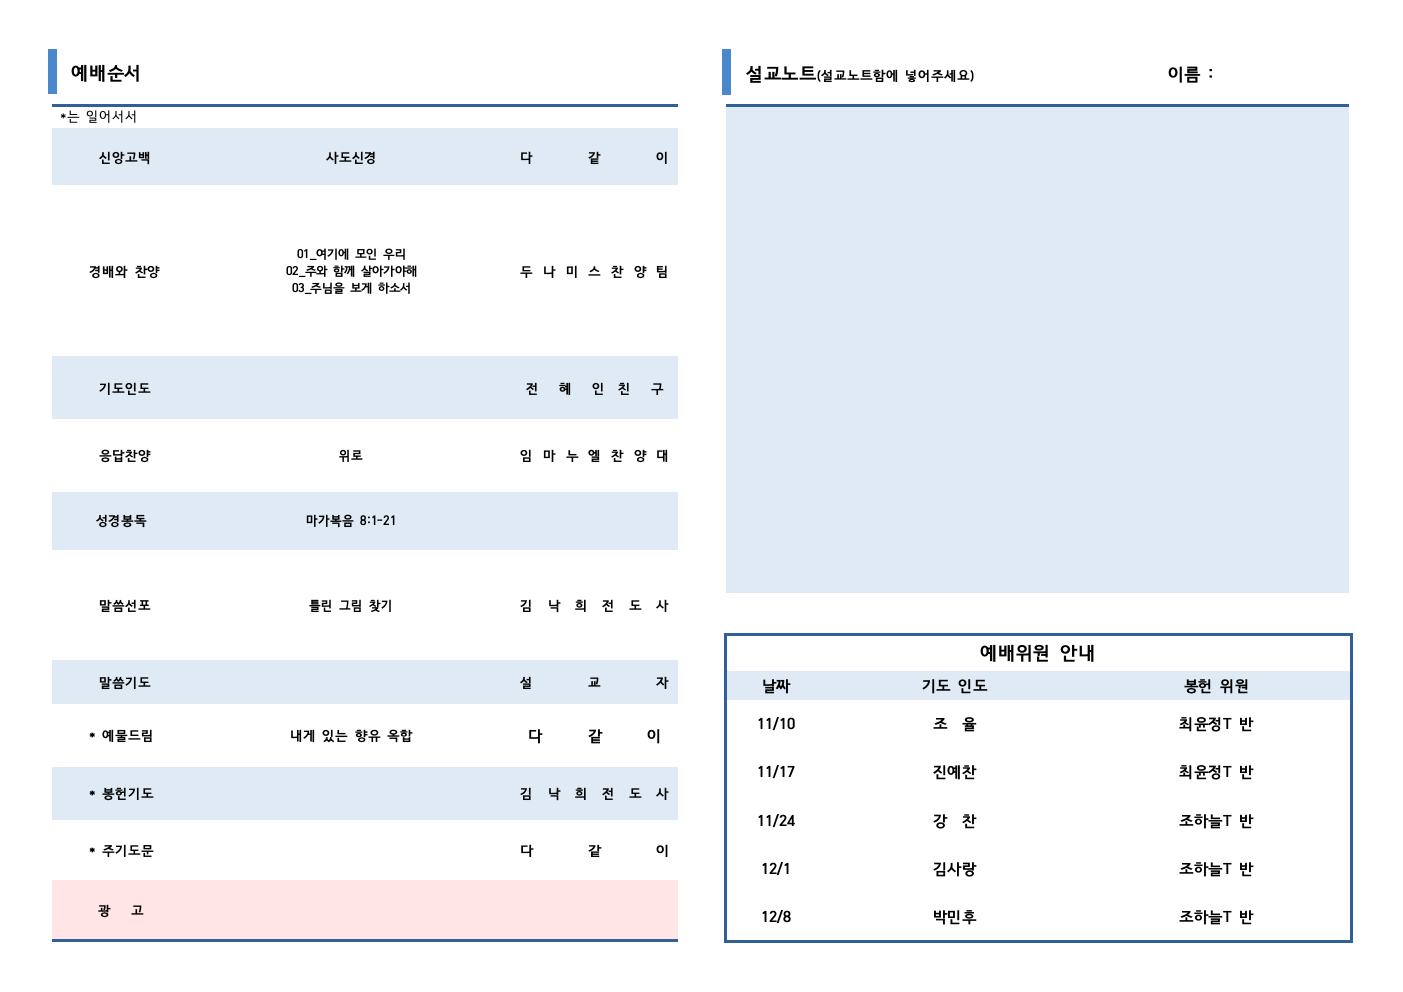Select the '마가복음 8:1-21' passage
1403x992 pixels.
pyautogui.click(x=351, y=520)
